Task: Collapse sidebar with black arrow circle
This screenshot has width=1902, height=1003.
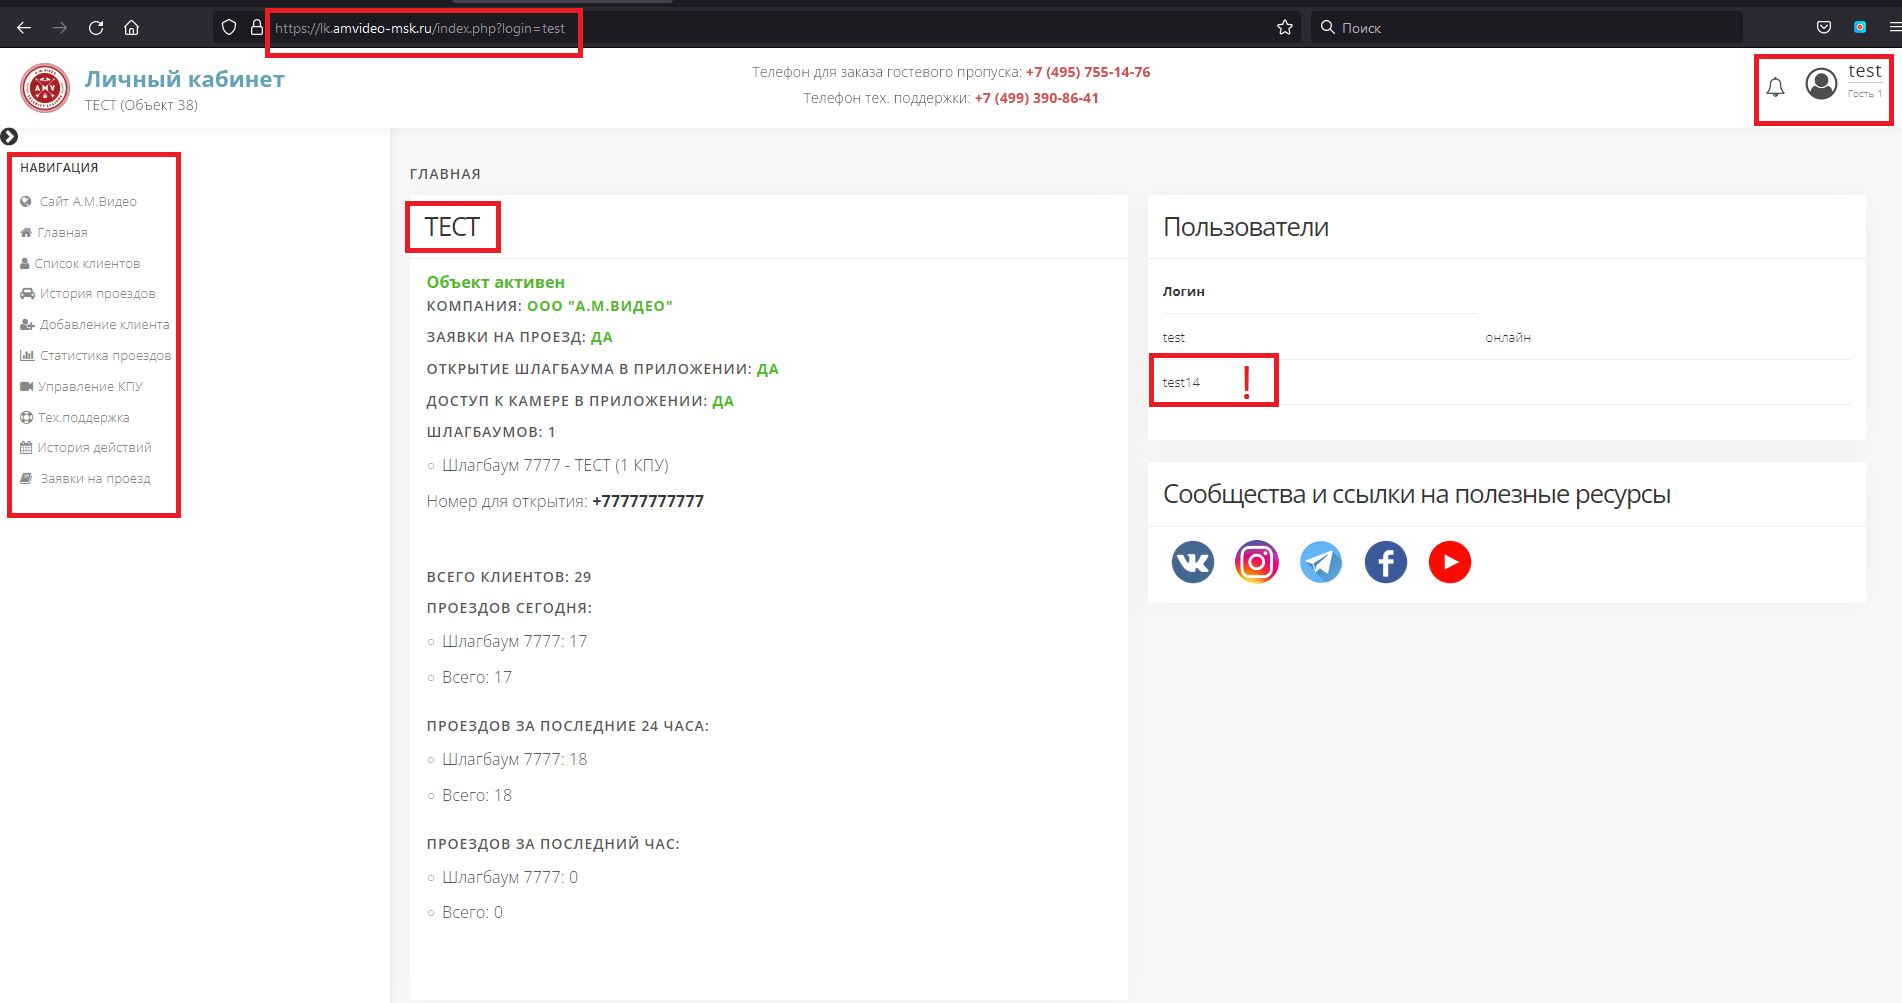Action: coord(10,136)
